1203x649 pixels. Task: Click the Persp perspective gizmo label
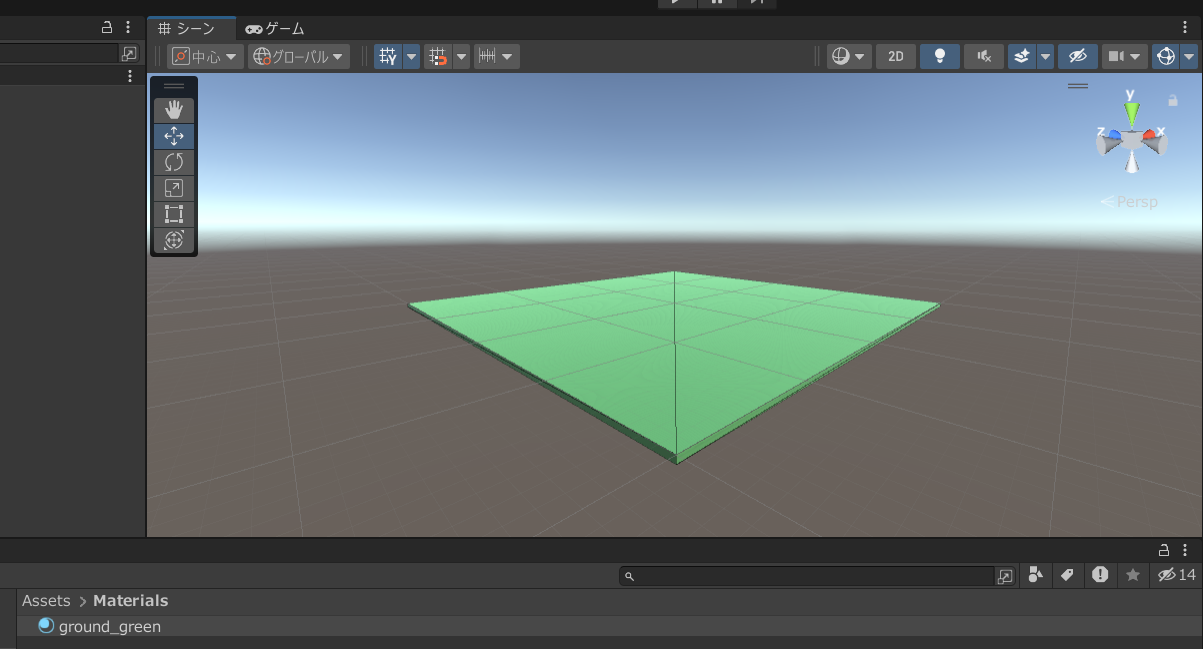coord(1135,201)
